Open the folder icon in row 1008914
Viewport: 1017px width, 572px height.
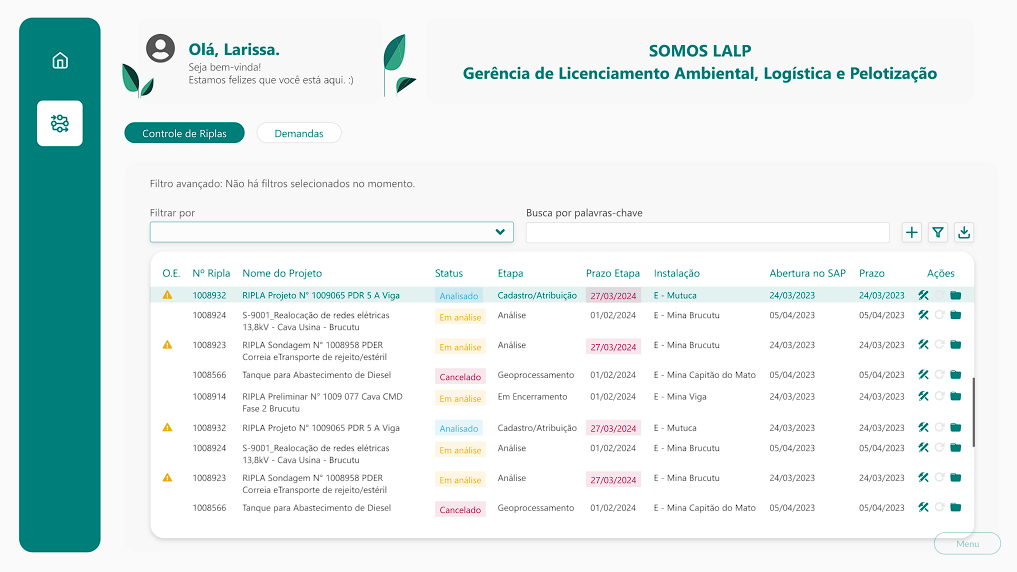955,396
